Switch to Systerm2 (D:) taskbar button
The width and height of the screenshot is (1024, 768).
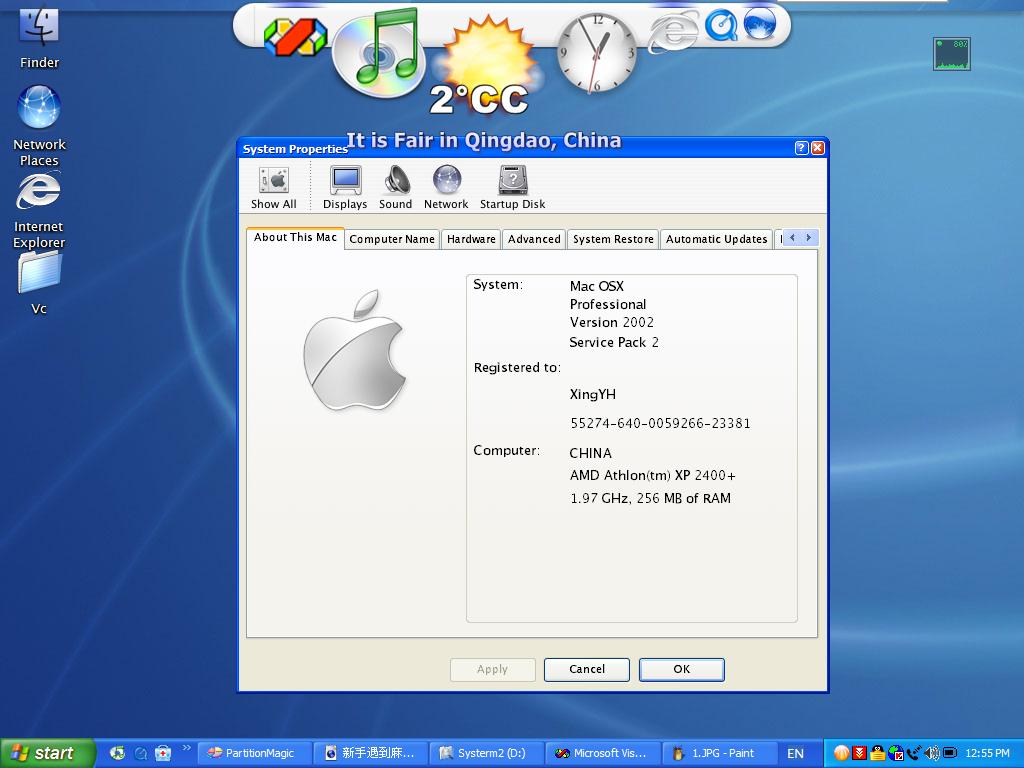(486, 753)
